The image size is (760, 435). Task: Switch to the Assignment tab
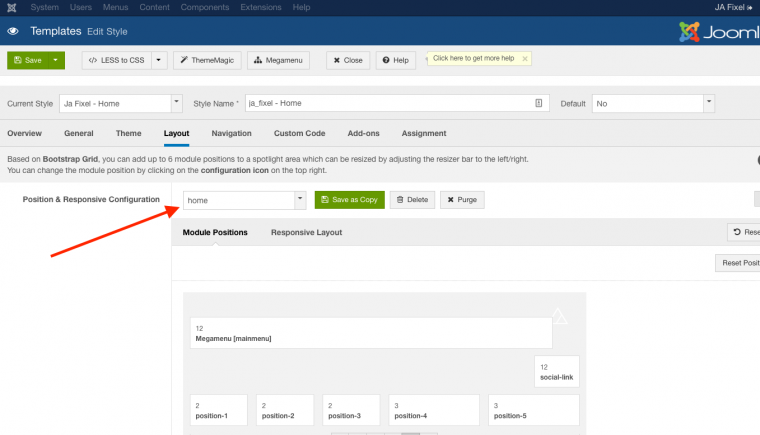click(x=424, y=133)
